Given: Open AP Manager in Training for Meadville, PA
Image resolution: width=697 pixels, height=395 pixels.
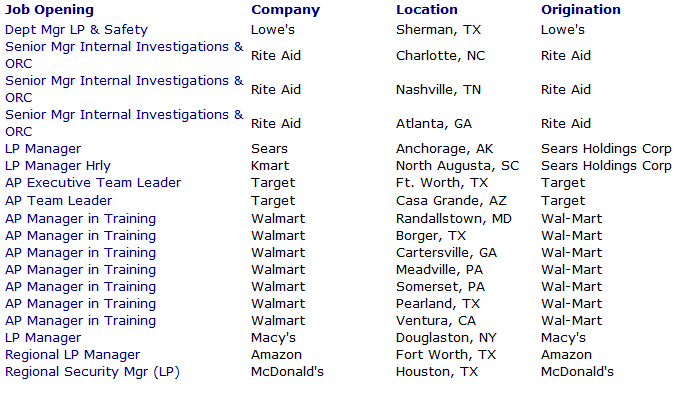Looking at the screenshot, I should (80, 270).
